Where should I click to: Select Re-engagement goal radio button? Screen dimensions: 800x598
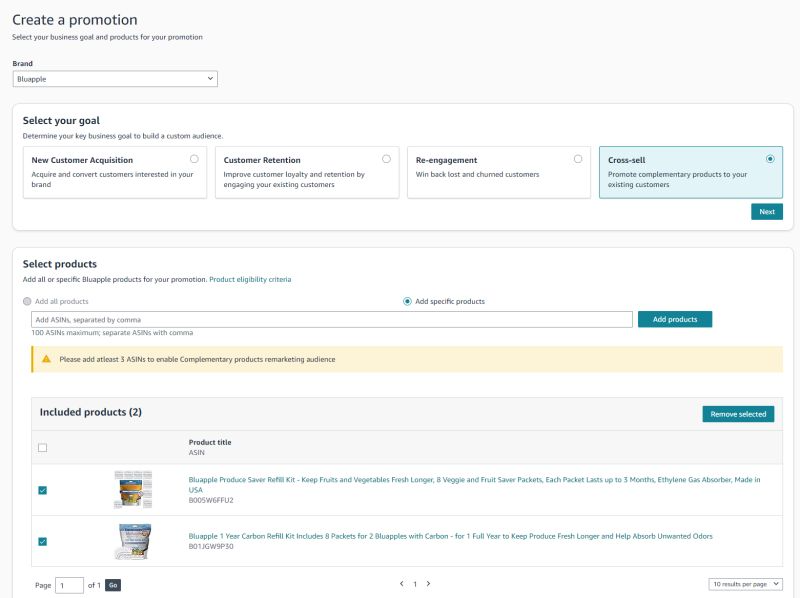[x=578, y=159]
